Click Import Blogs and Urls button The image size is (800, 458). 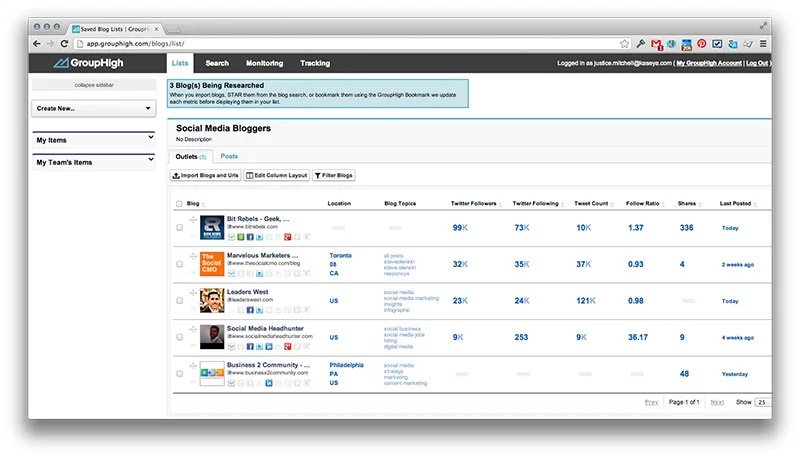206,175
